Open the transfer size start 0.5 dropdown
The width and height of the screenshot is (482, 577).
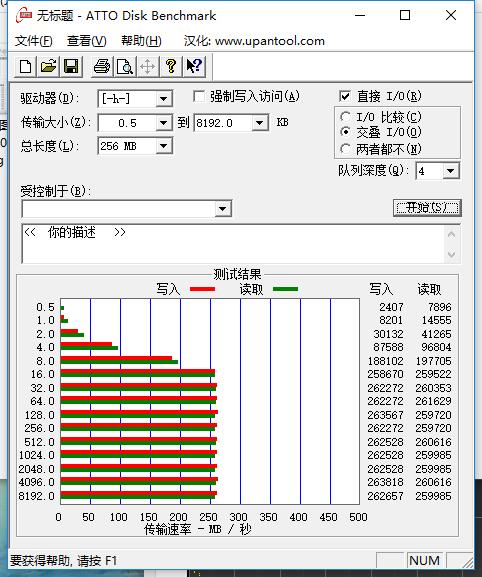click(163, 123)
